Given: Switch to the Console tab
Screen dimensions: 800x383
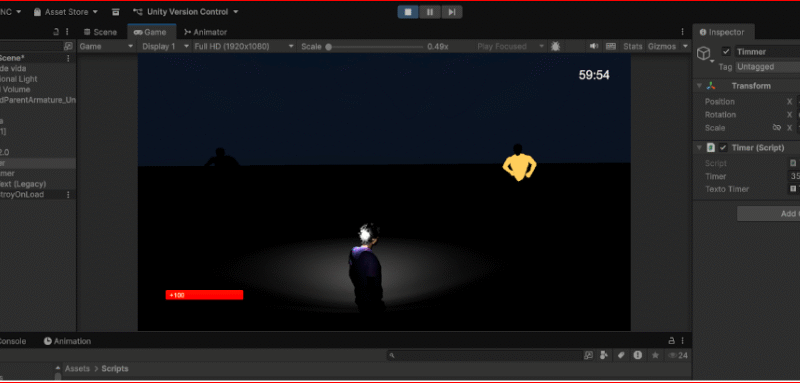Looking at the screenshot, I should point(13,341).
